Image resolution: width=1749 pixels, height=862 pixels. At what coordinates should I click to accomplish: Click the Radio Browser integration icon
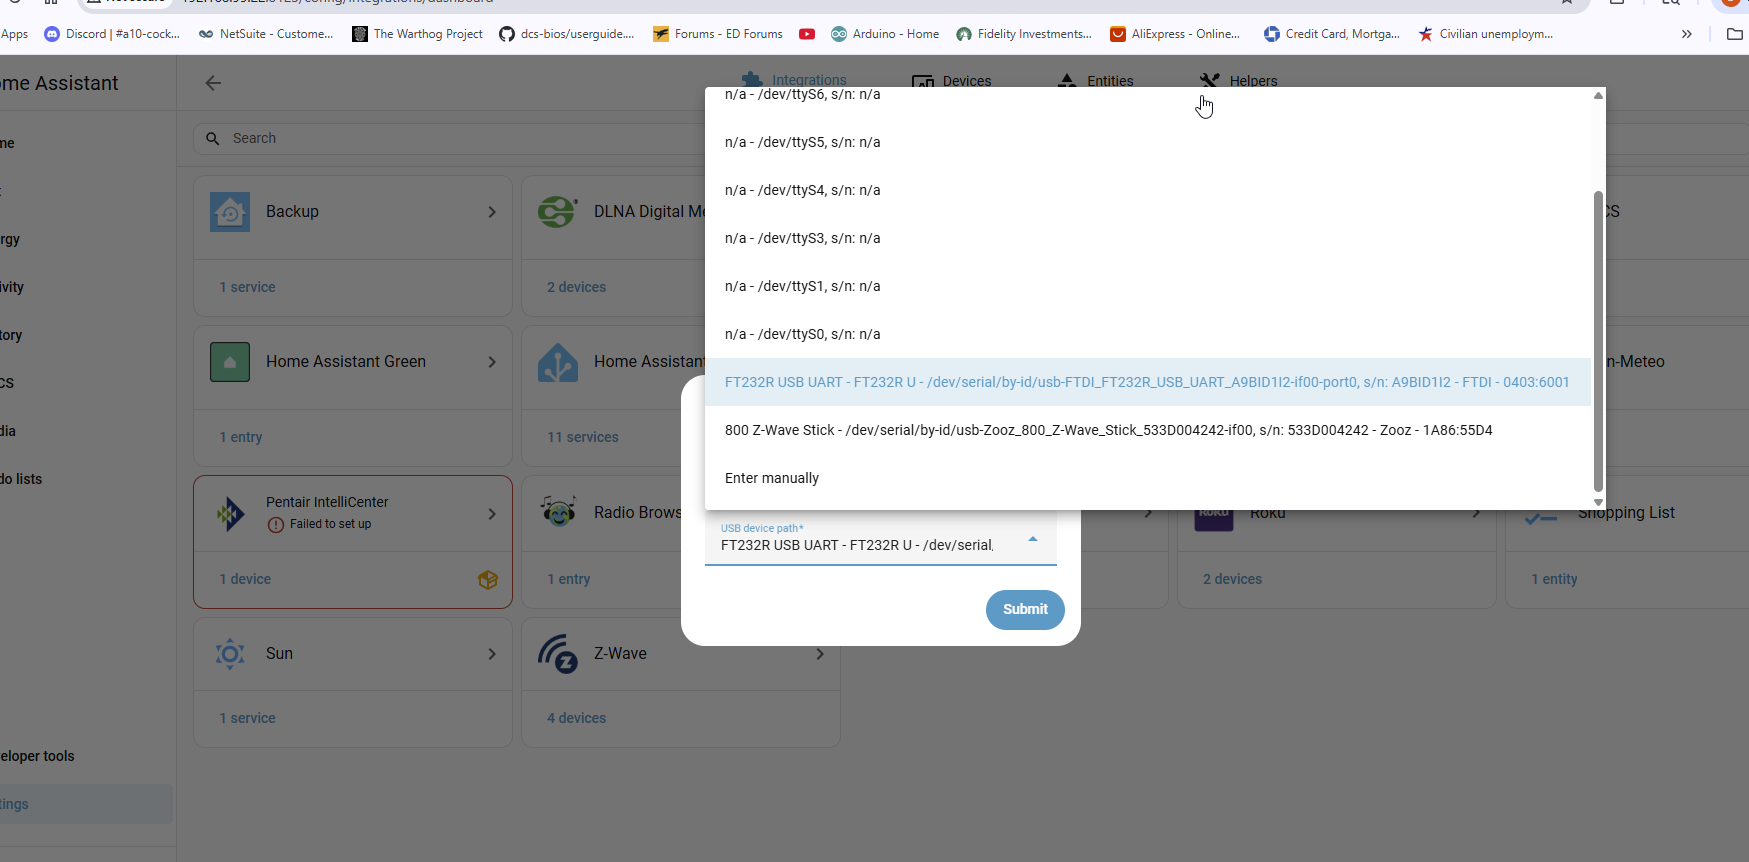pyautogui.click(x=558, y=512)
